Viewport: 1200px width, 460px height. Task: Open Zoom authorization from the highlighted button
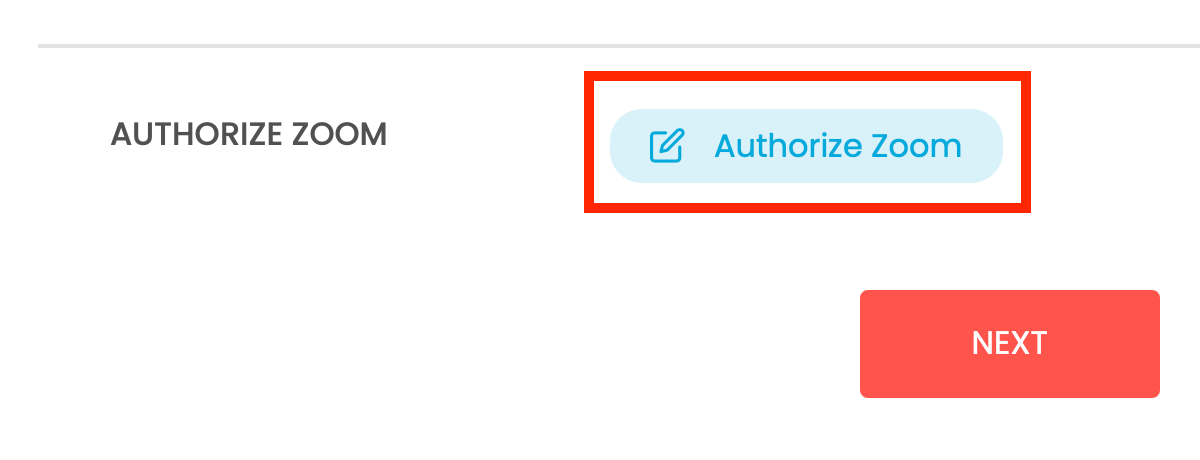(806, 146)
